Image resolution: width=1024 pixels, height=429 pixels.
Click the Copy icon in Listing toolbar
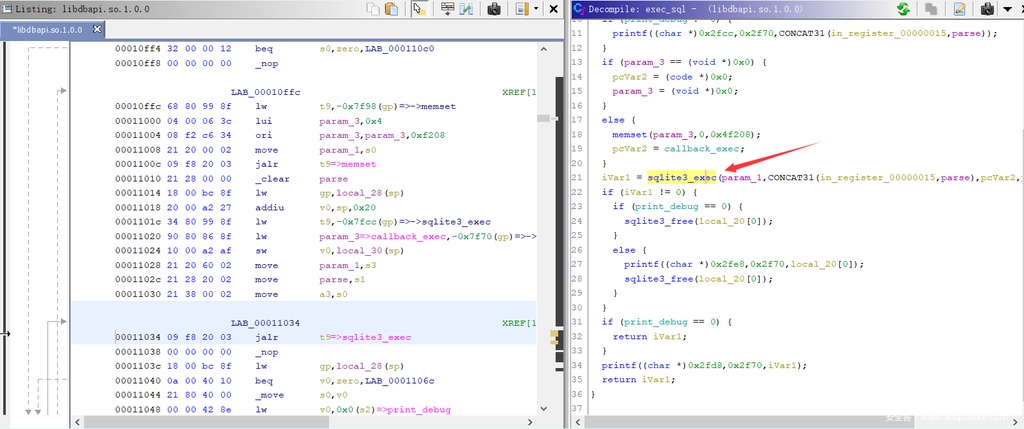point(373,9)
